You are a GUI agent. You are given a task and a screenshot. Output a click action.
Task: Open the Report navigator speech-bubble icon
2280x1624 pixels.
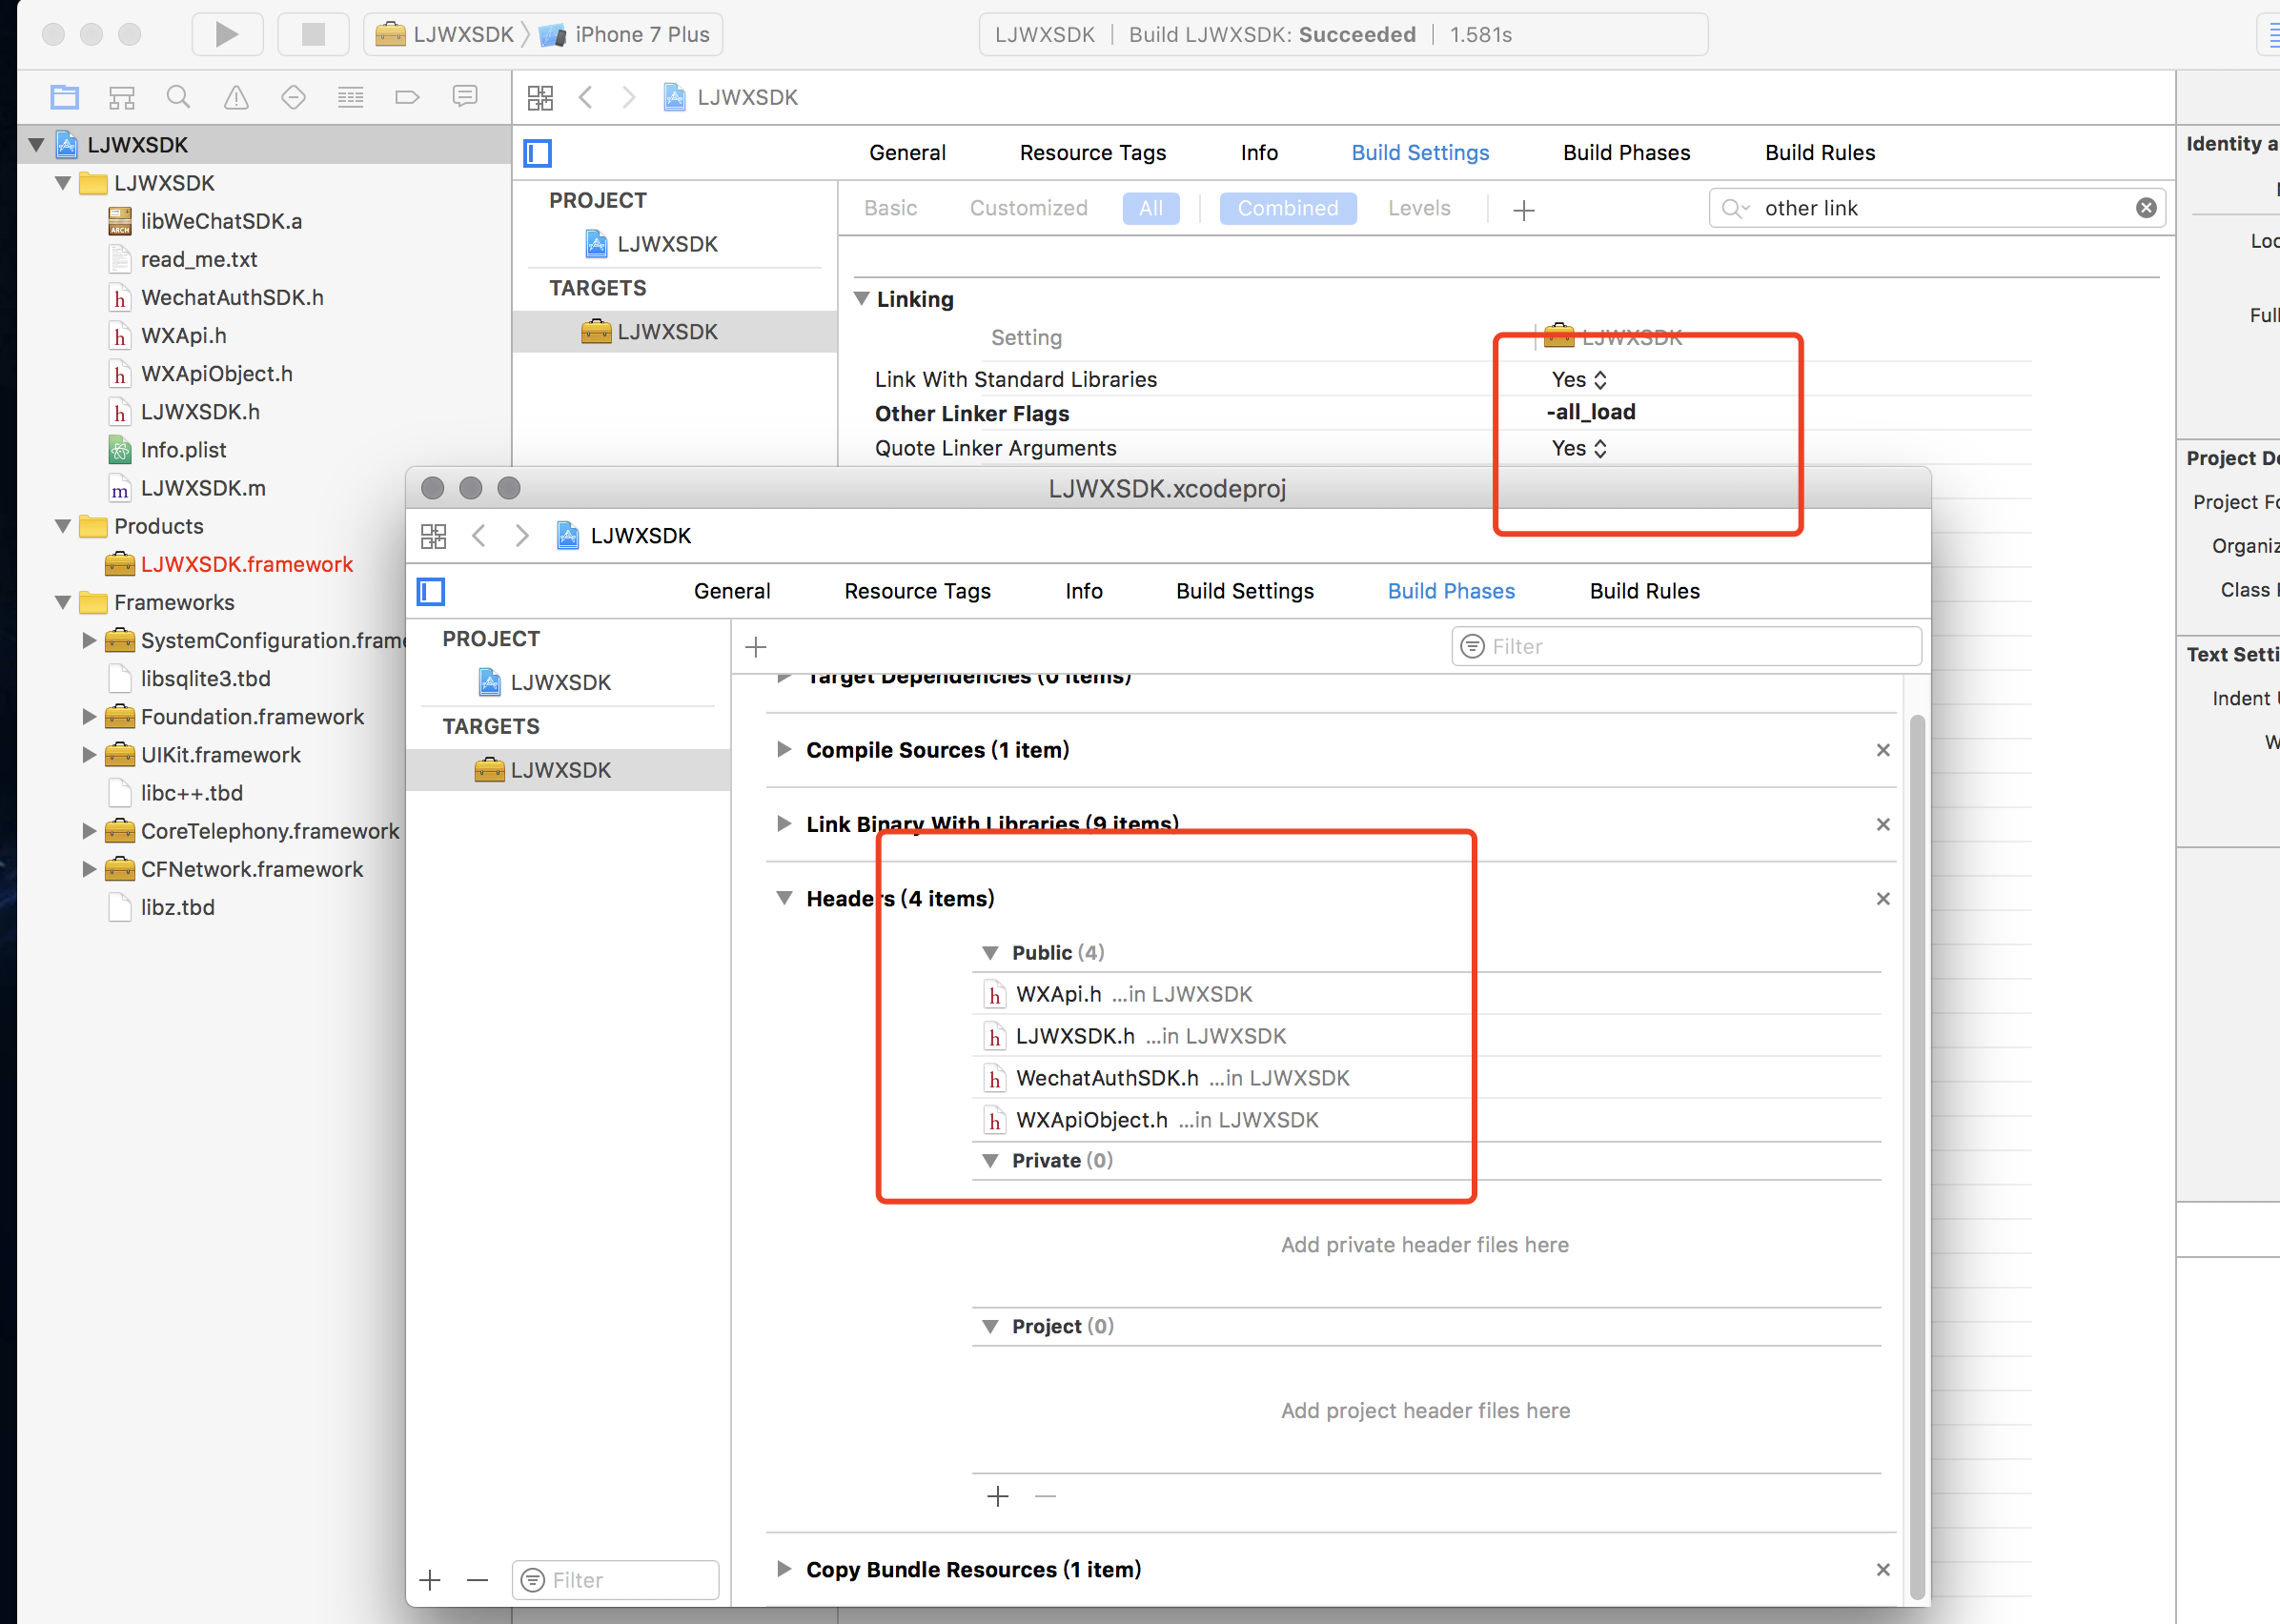tap(465, 97)
